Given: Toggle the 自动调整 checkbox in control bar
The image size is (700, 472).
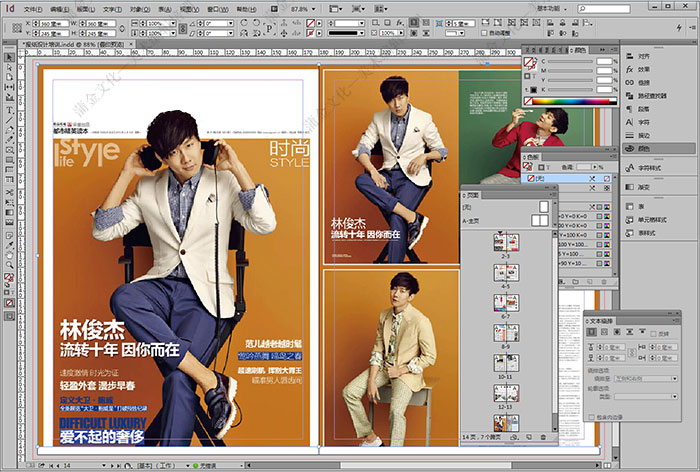Looking at the screenshot, I should coord(483,33).
